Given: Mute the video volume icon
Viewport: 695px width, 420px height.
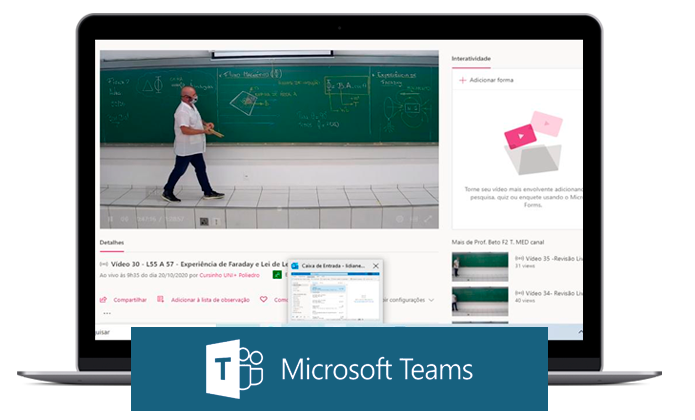Looking at the screenshot, I should tap(127, 219).
